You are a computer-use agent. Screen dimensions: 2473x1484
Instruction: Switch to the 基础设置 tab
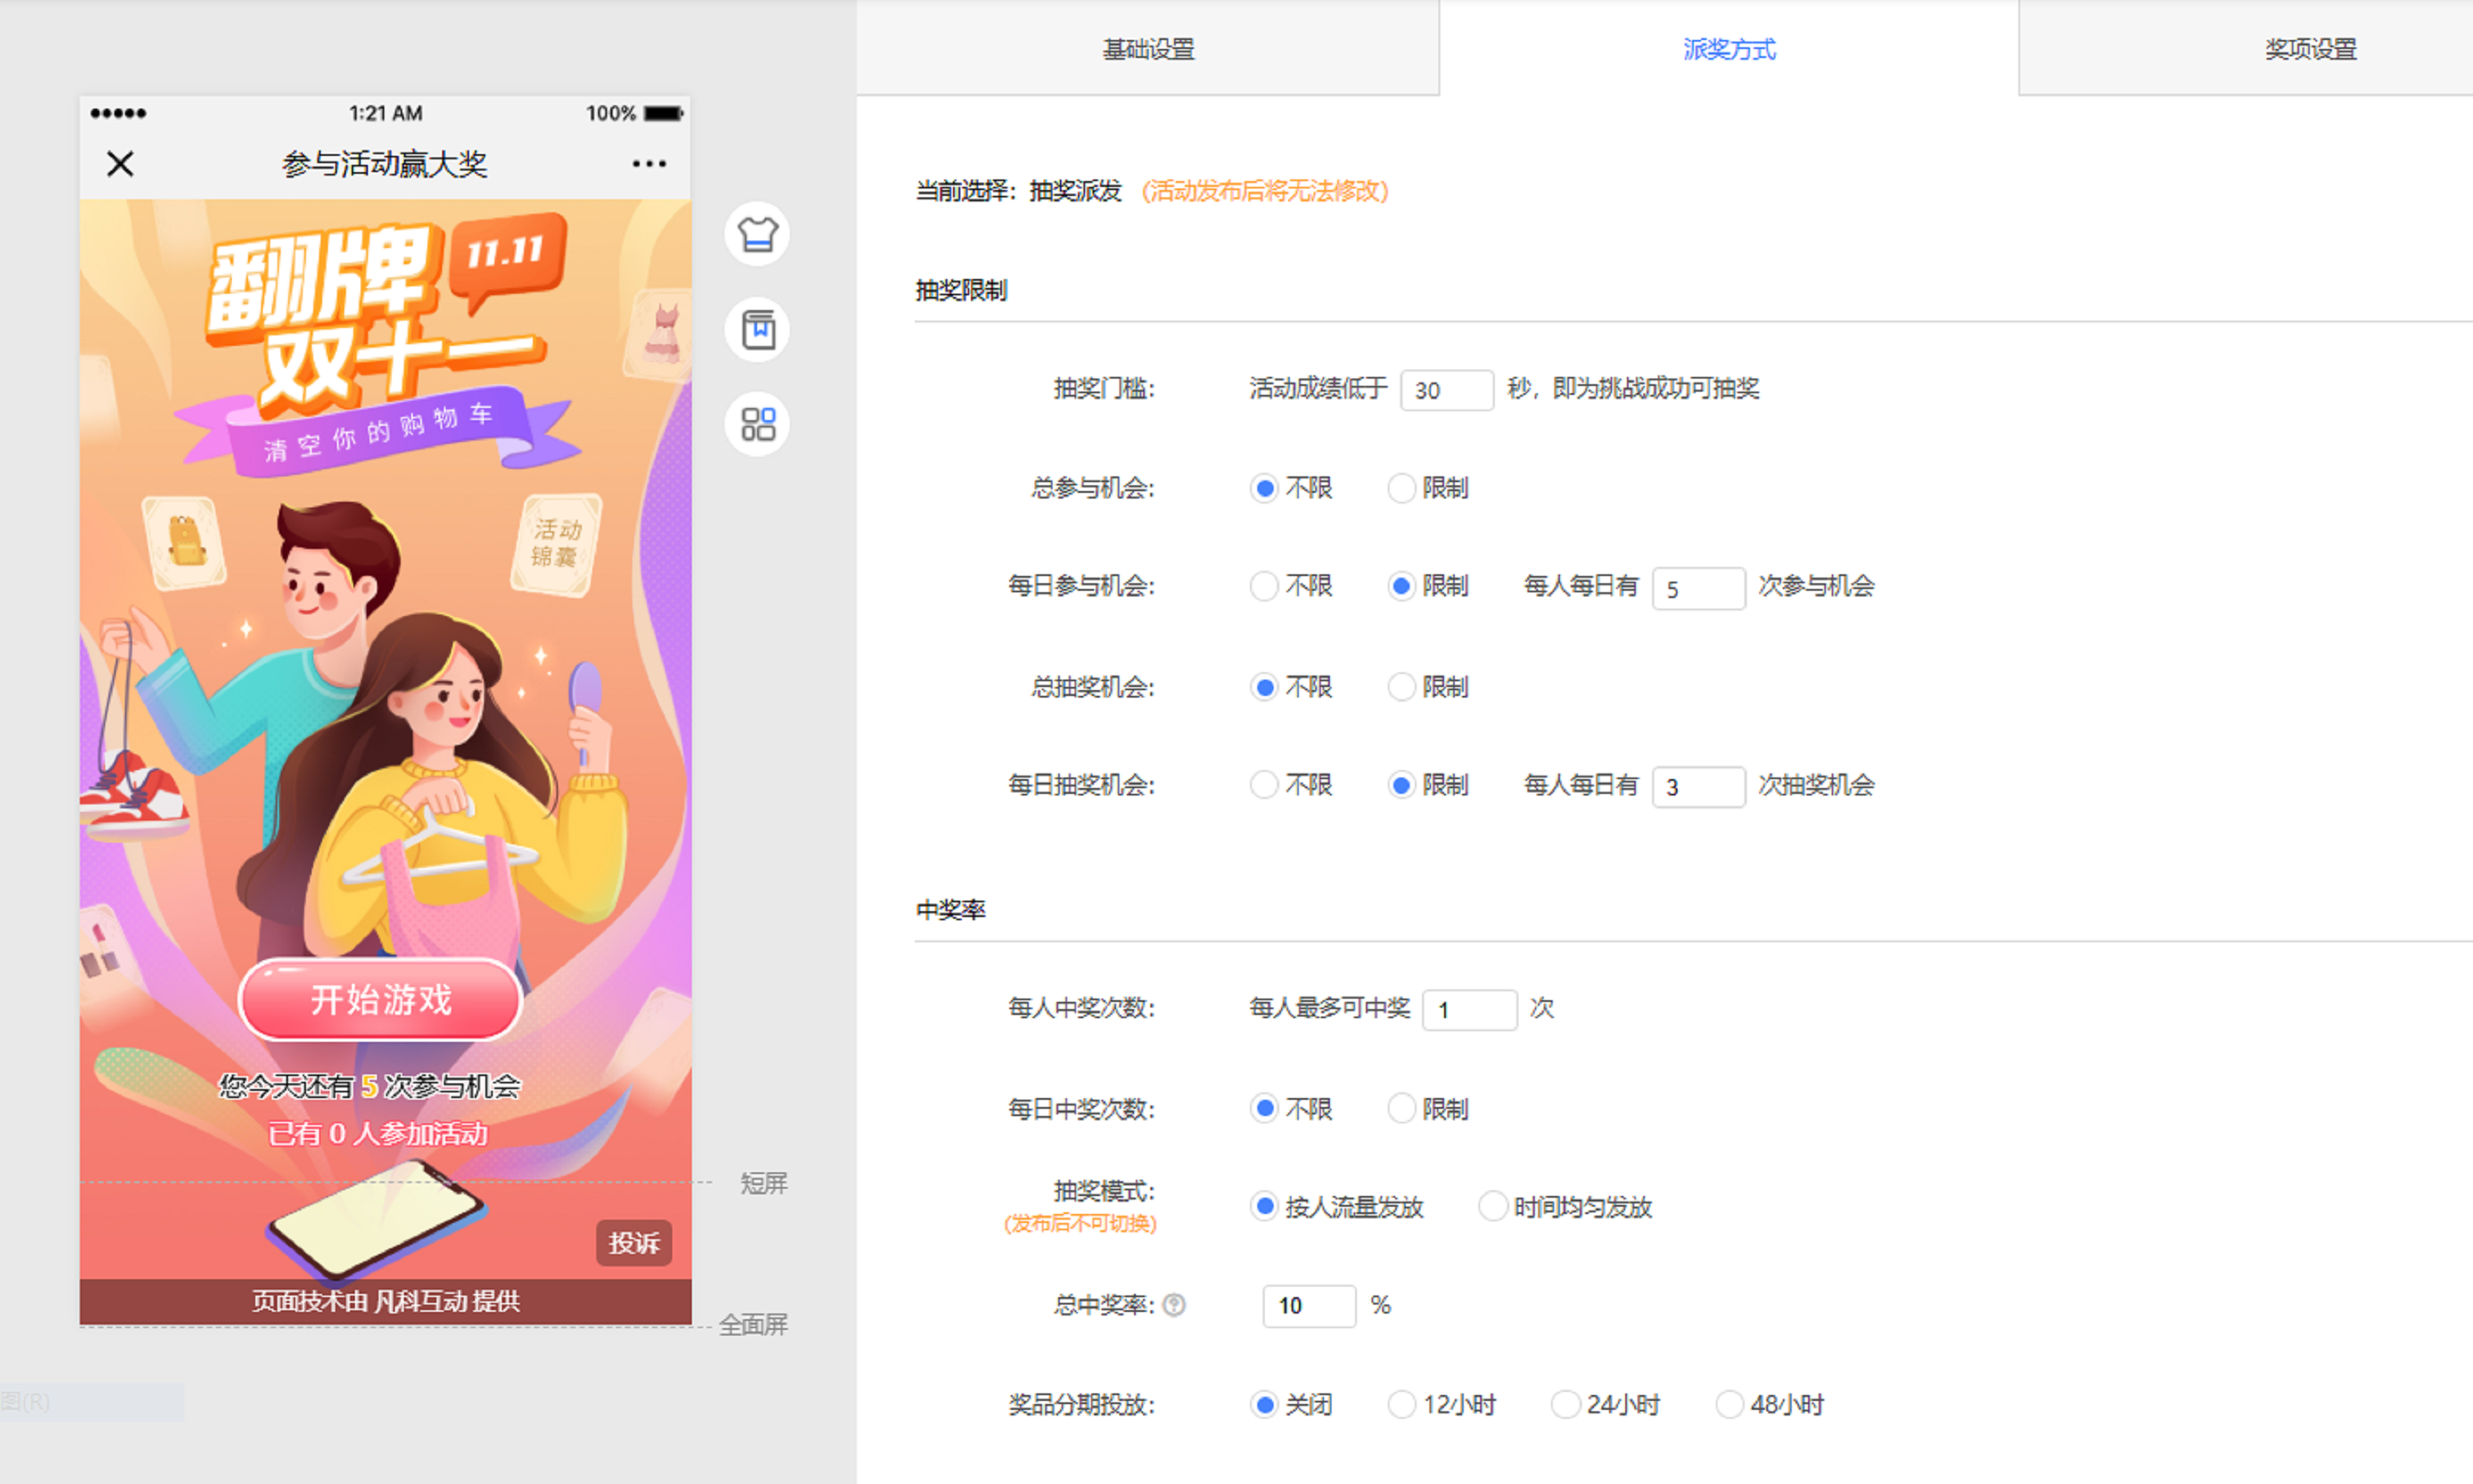(x=1148, y=49)
